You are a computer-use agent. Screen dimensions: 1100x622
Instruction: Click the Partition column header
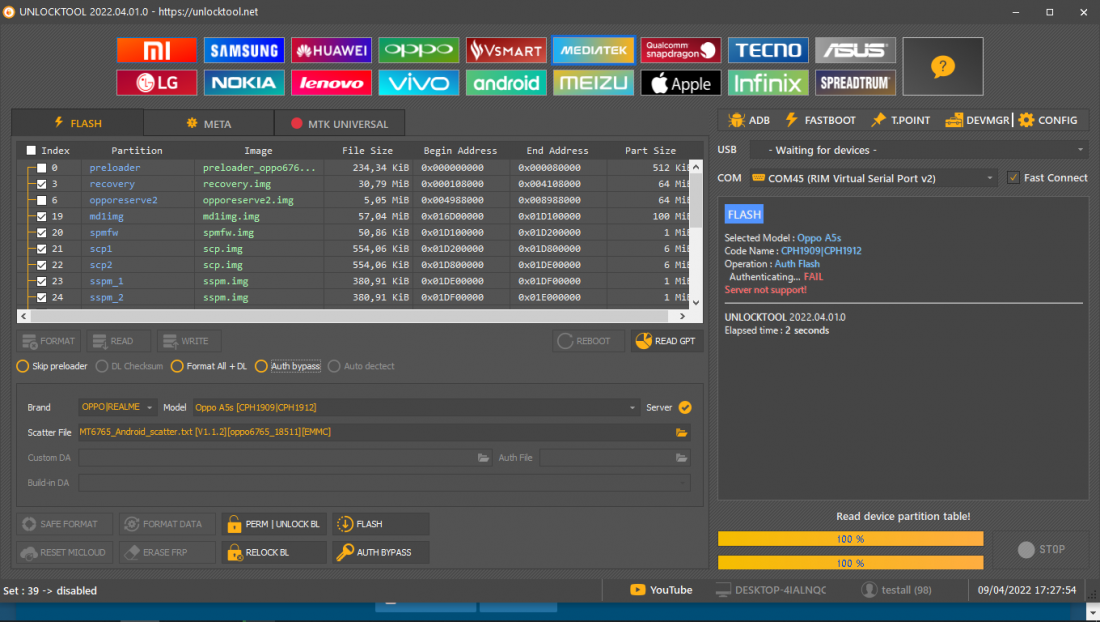[137, 151]
